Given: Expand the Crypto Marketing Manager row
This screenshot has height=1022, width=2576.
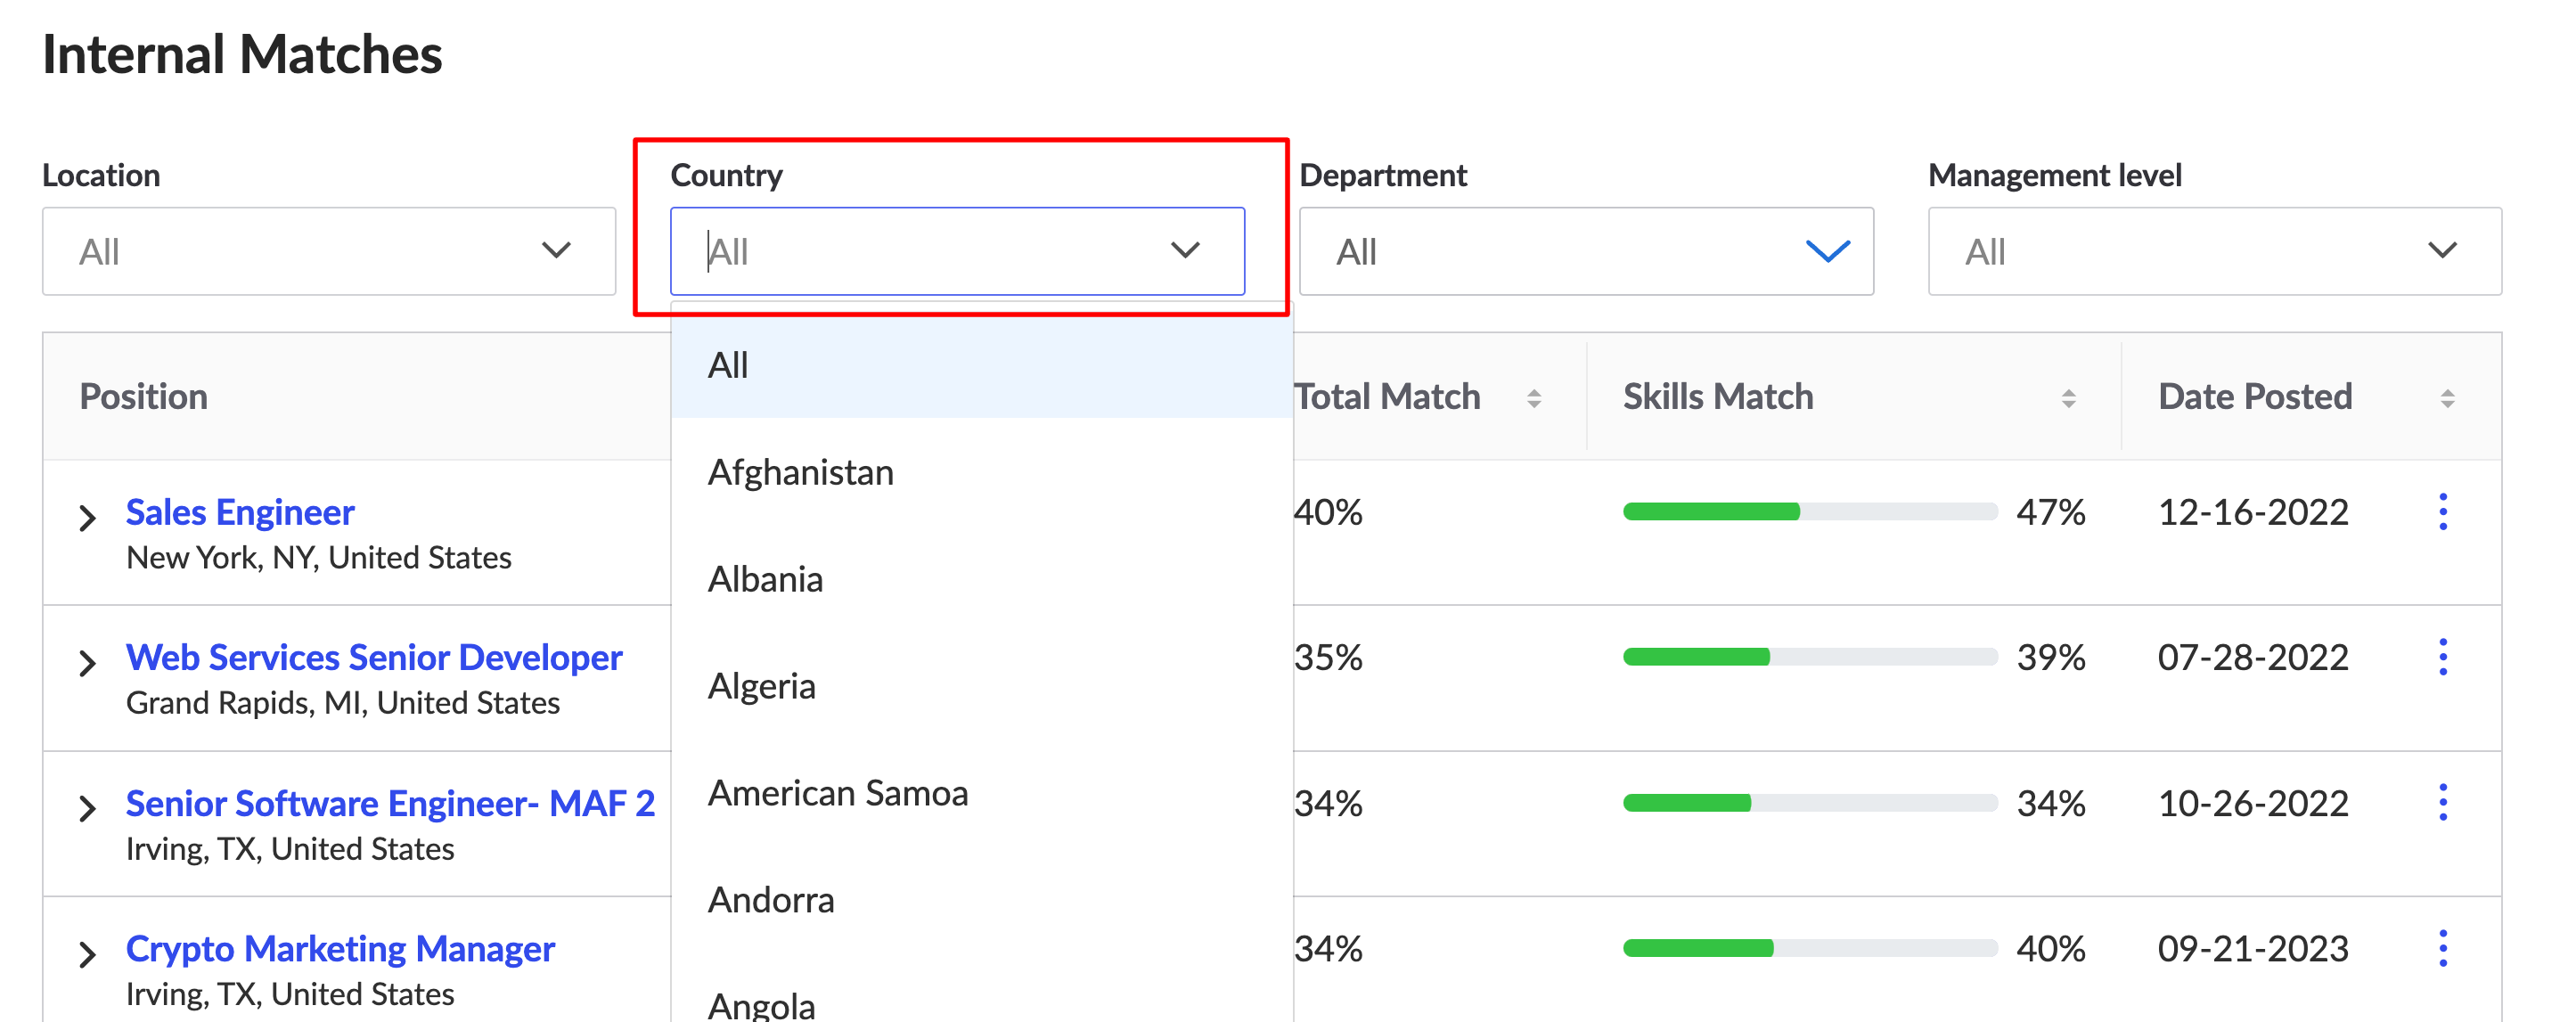Looking at the screenshot, I should click(x=88, y=954).
